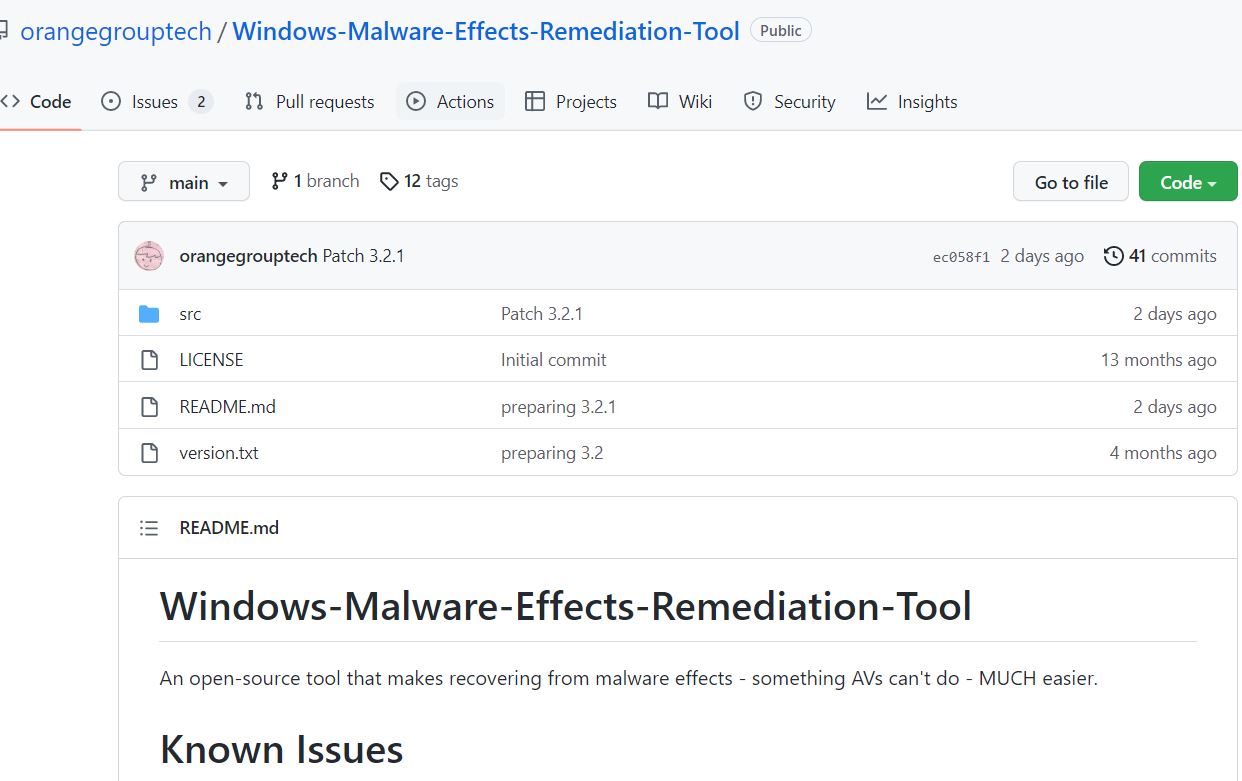Click the Issues count badge 2
Image resolution: width=1242 pixels, height=781 pixels.
pos(201,101)
